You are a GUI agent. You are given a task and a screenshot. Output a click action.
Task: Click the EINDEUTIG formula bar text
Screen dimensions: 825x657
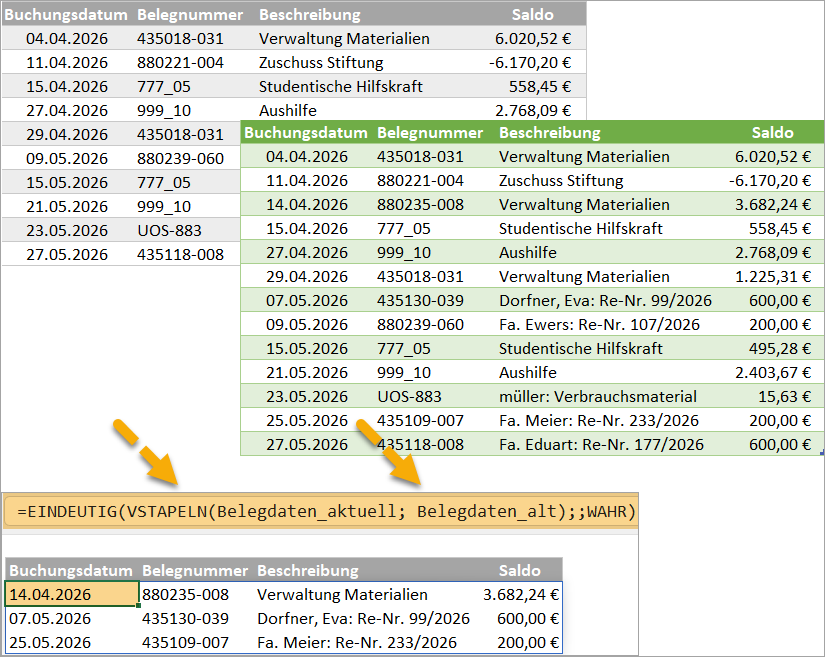(326, 511)
